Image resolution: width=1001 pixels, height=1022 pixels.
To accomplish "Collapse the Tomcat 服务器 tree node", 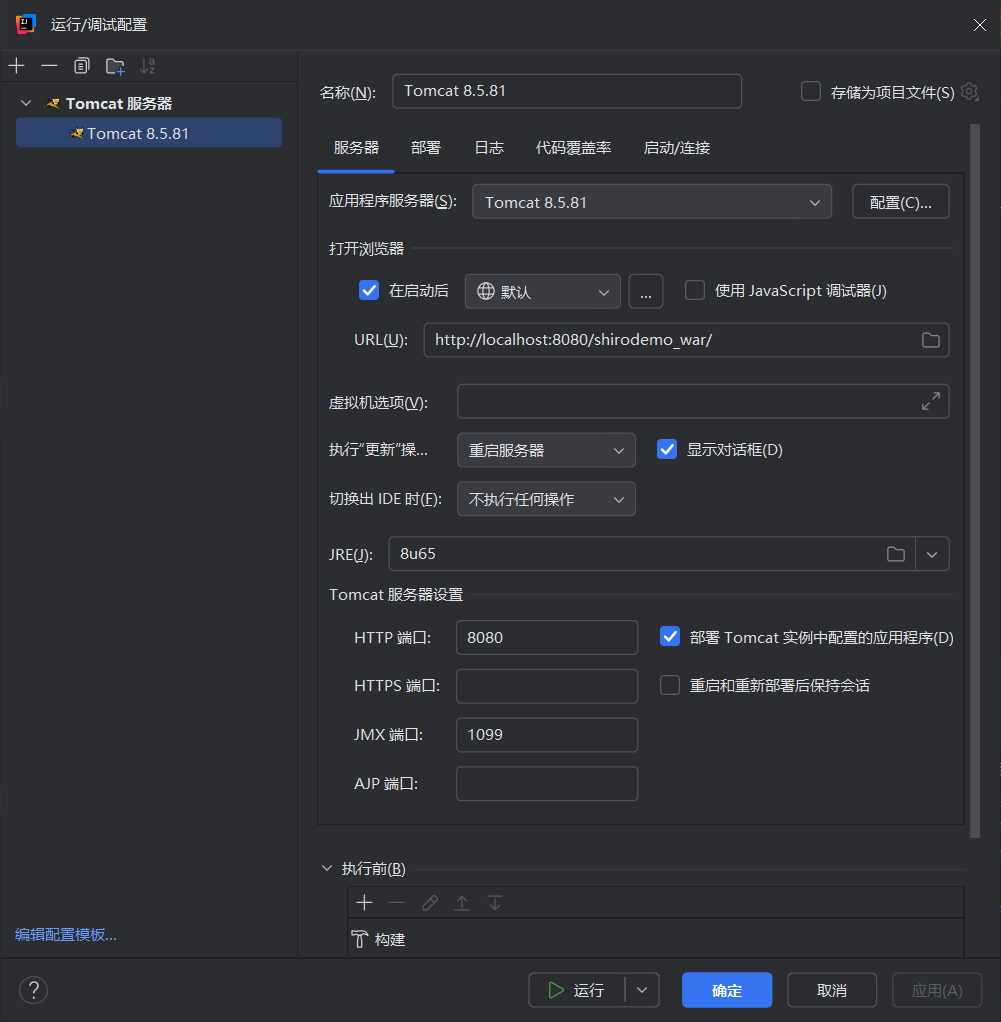I will (26, 103).
